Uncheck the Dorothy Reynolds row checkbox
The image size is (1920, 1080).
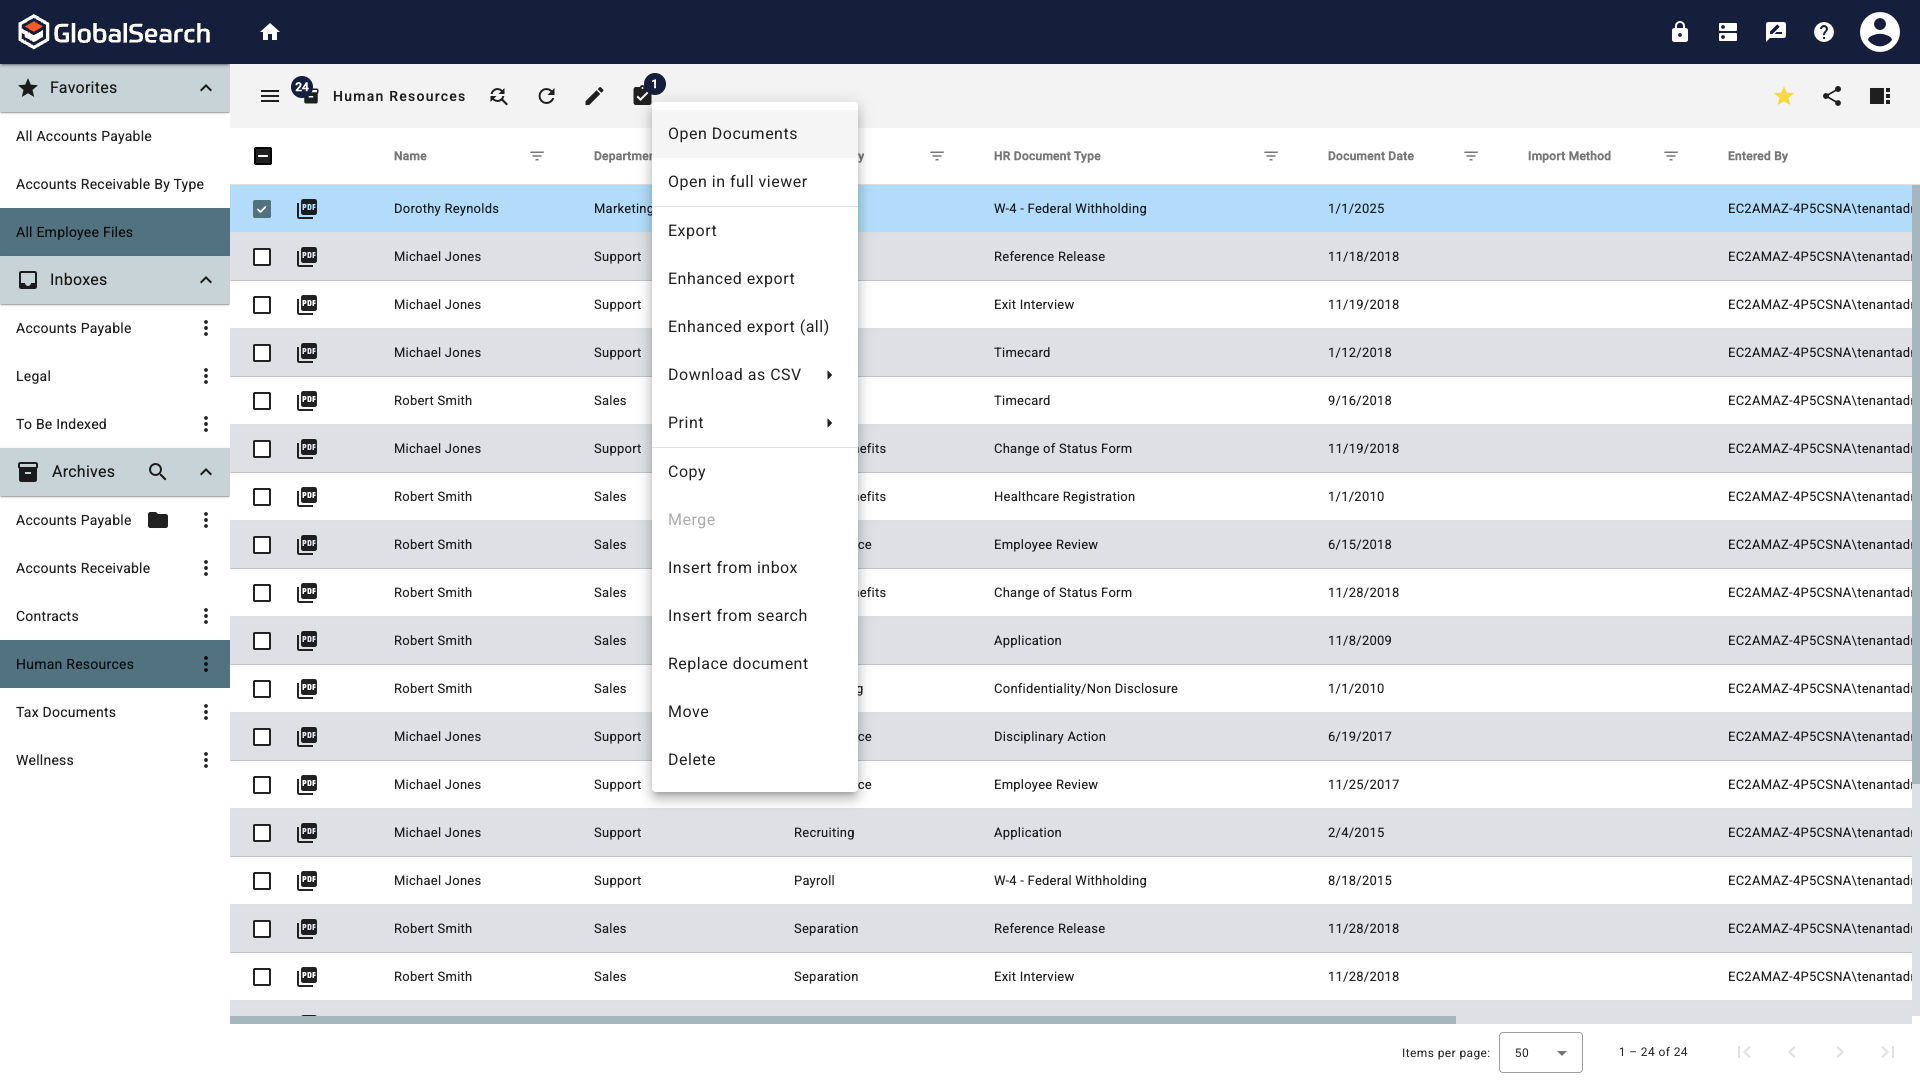[262, 209]
